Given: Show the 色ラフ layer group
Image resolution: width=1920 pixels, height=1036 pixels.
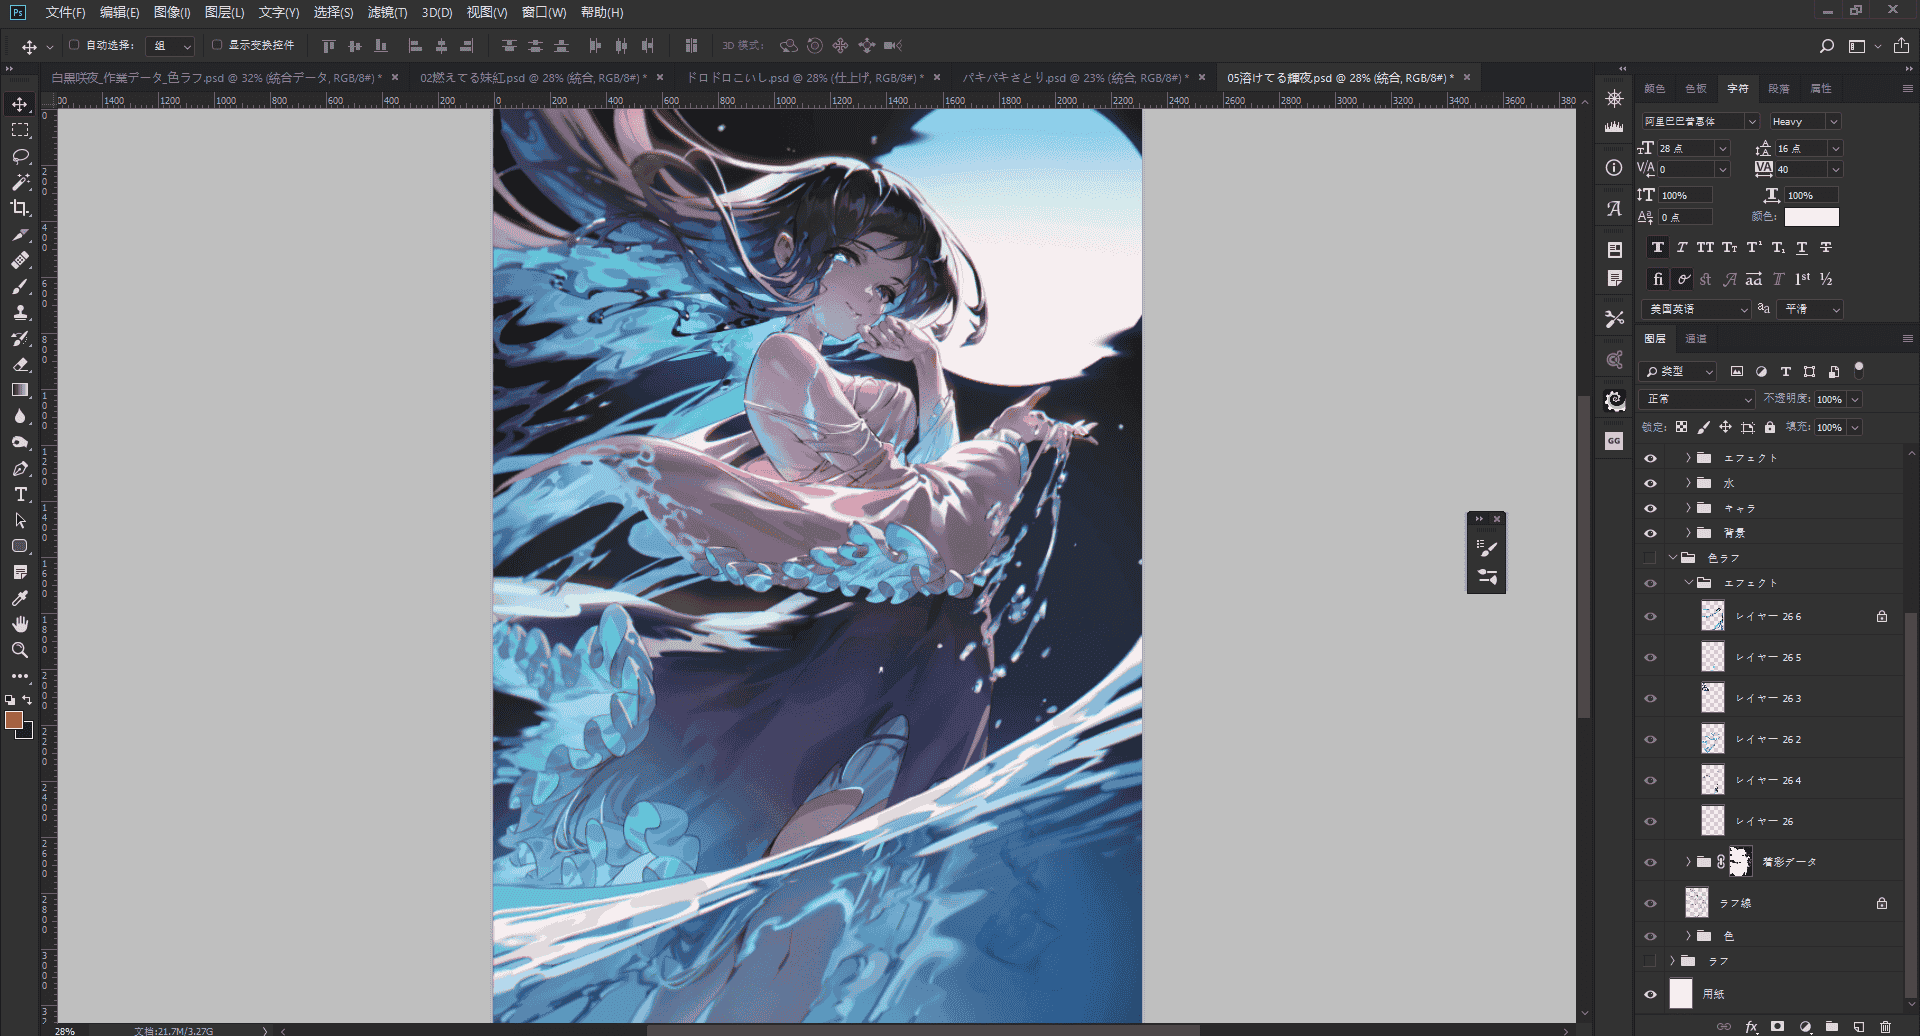Looking at the screenshot, I should point(1650,558).
